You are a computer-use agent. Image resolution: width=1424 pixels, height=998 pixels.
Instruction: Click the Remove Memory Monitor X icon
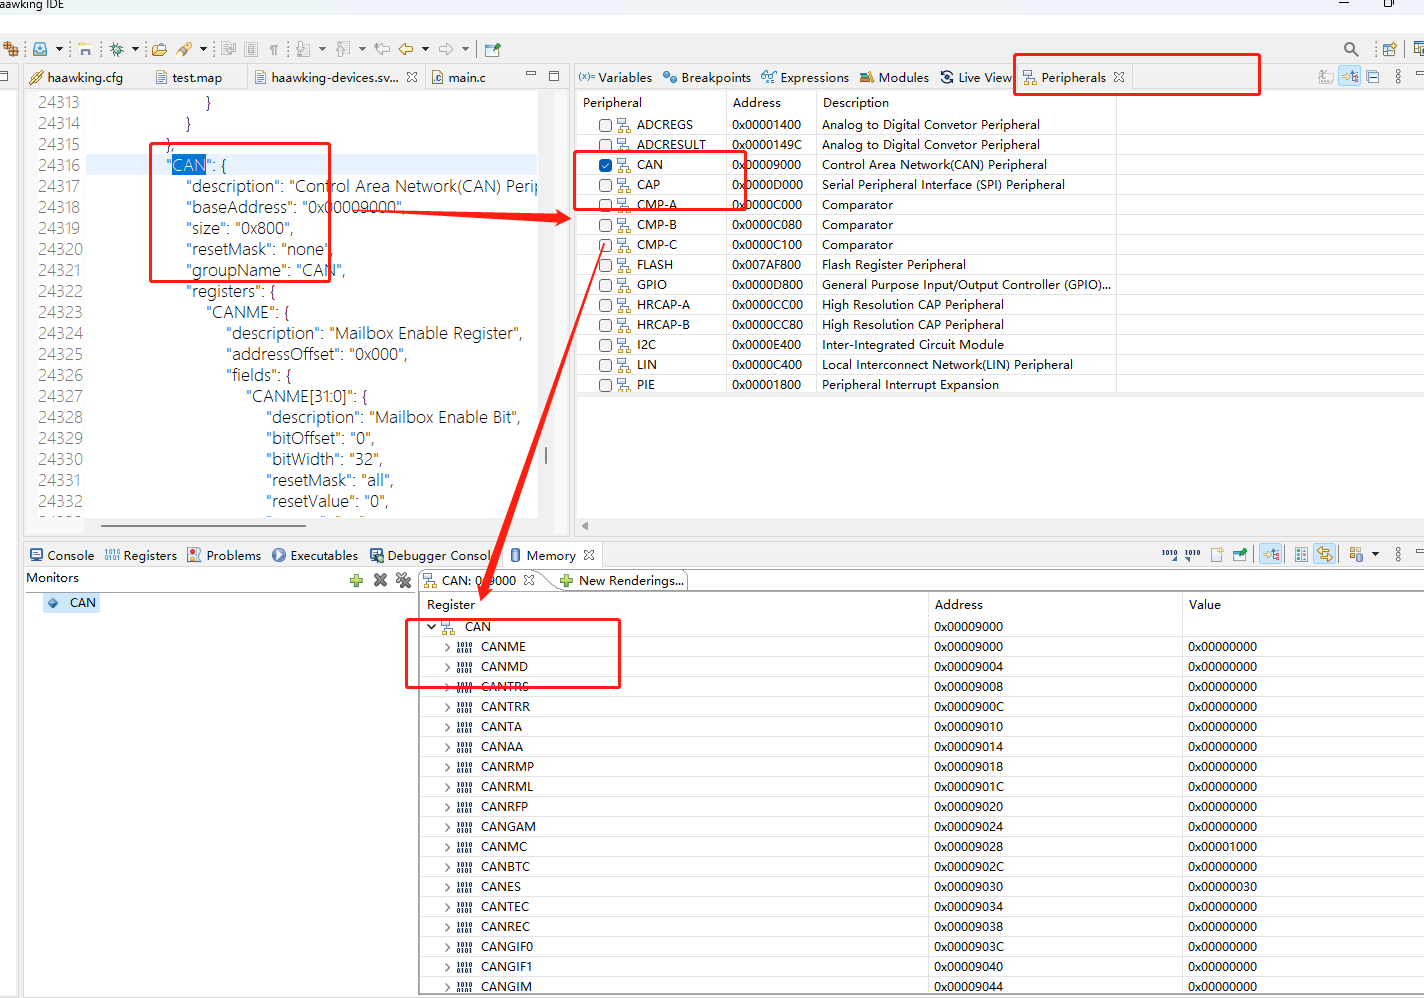(x=380, y=580)
